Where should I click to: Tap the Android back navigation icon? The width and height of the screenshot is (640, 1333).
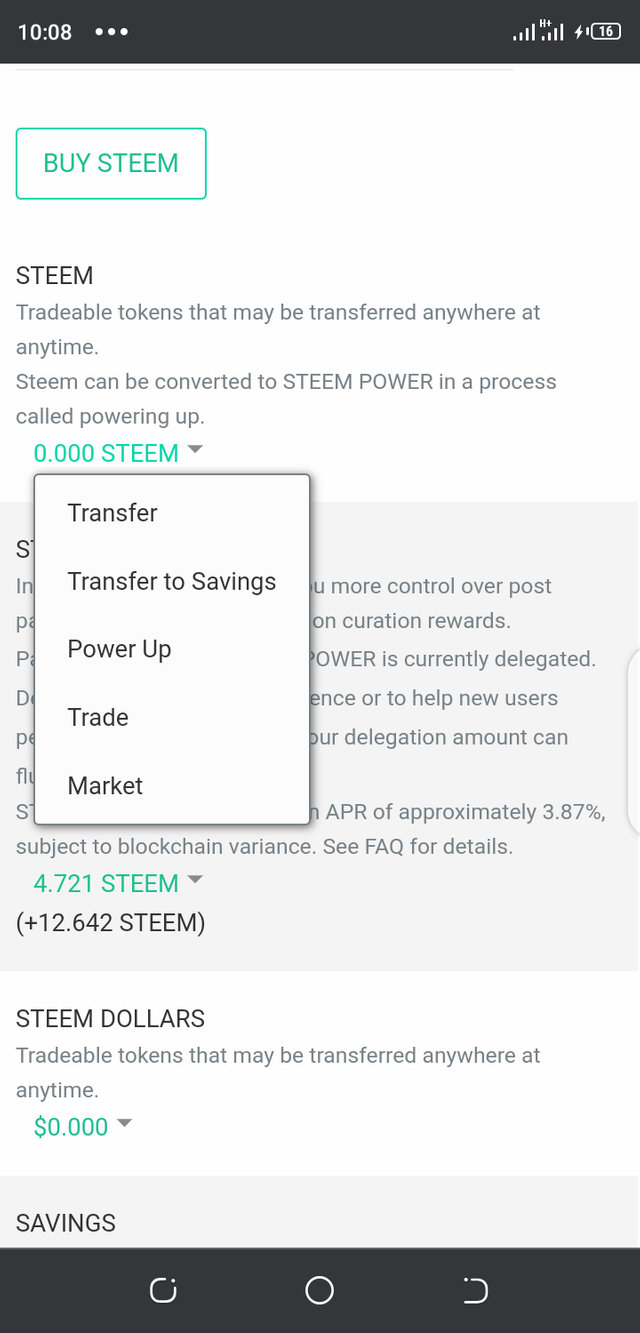click(476, 1291)
